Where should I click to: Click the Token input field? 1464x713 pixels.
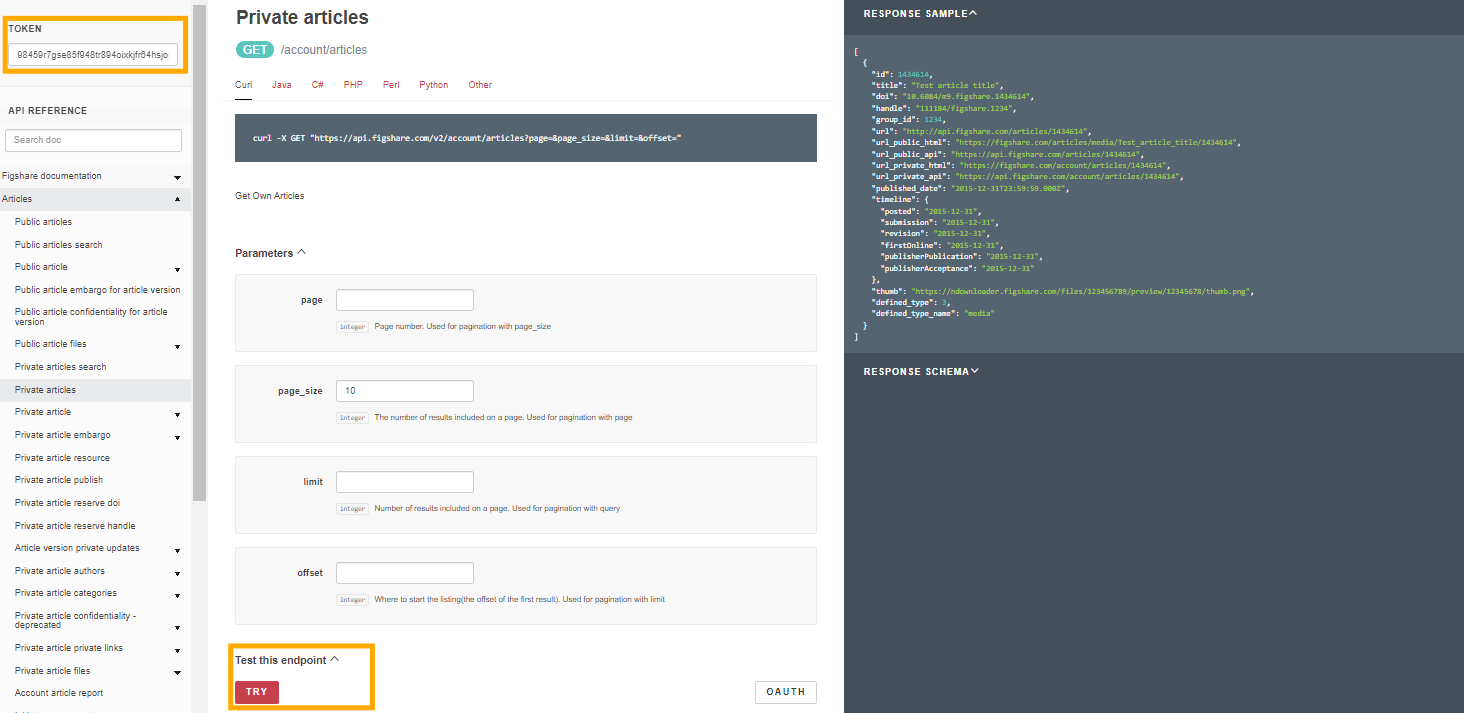click(93, 55)
